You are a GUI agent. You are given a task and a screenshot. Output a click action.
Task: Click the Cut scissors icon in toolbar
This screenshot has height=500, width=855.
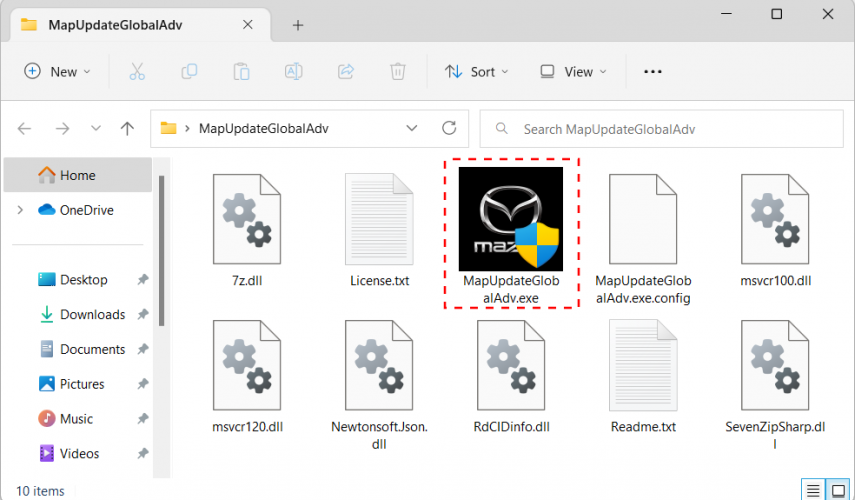coord(137,72)
